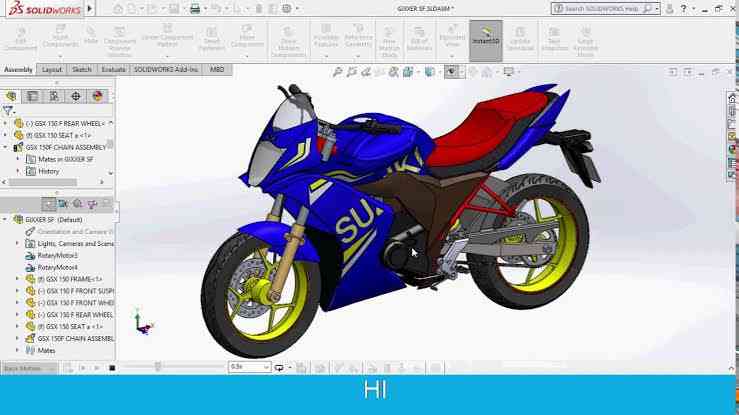This screenshot has width=739, height=415.
Task: Open the Options gear in the quick access bar
Action: pos(287,8)
